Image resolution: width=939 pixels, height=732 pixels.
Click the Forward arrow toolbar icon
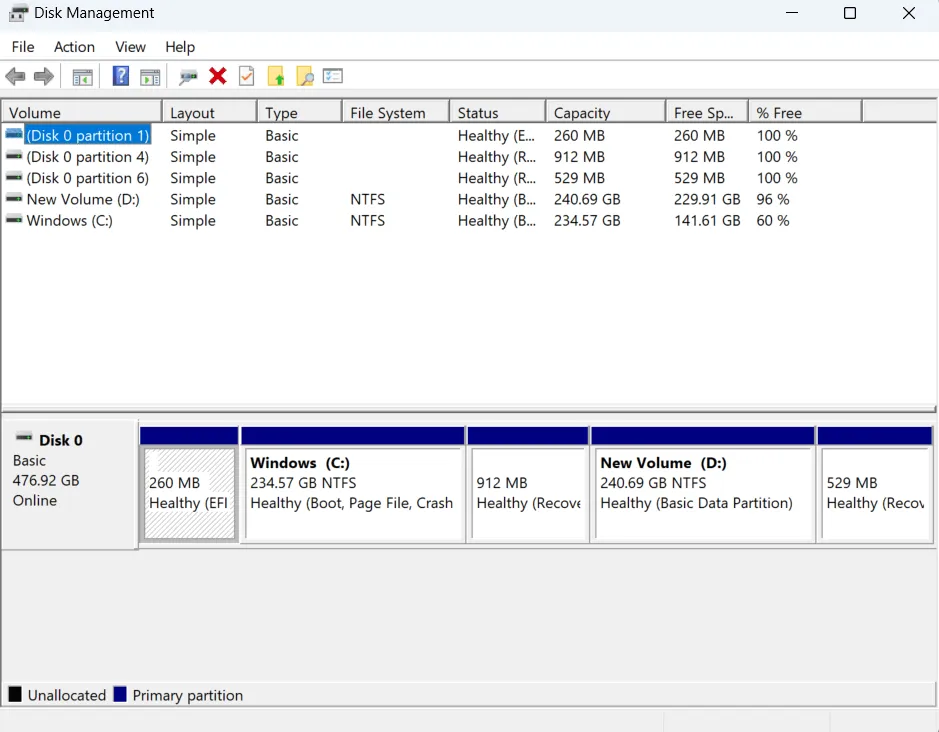[x=43, y=77]
